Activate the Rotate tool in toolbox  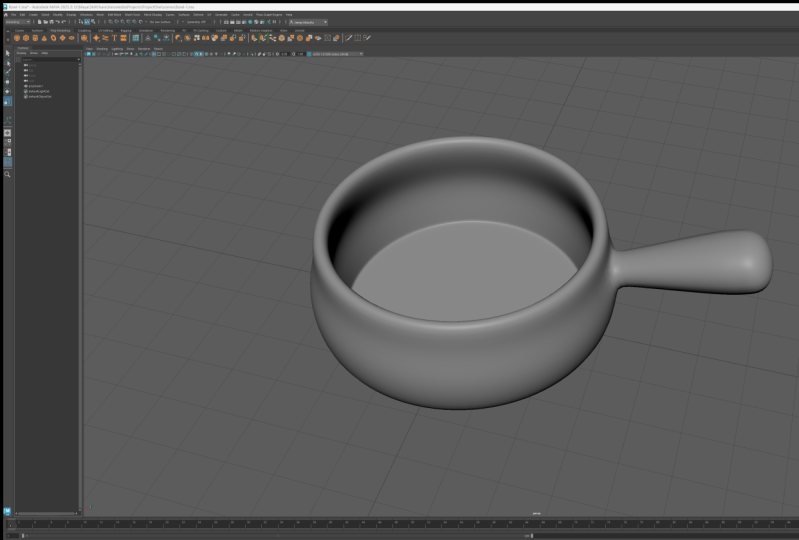point(8,91)
